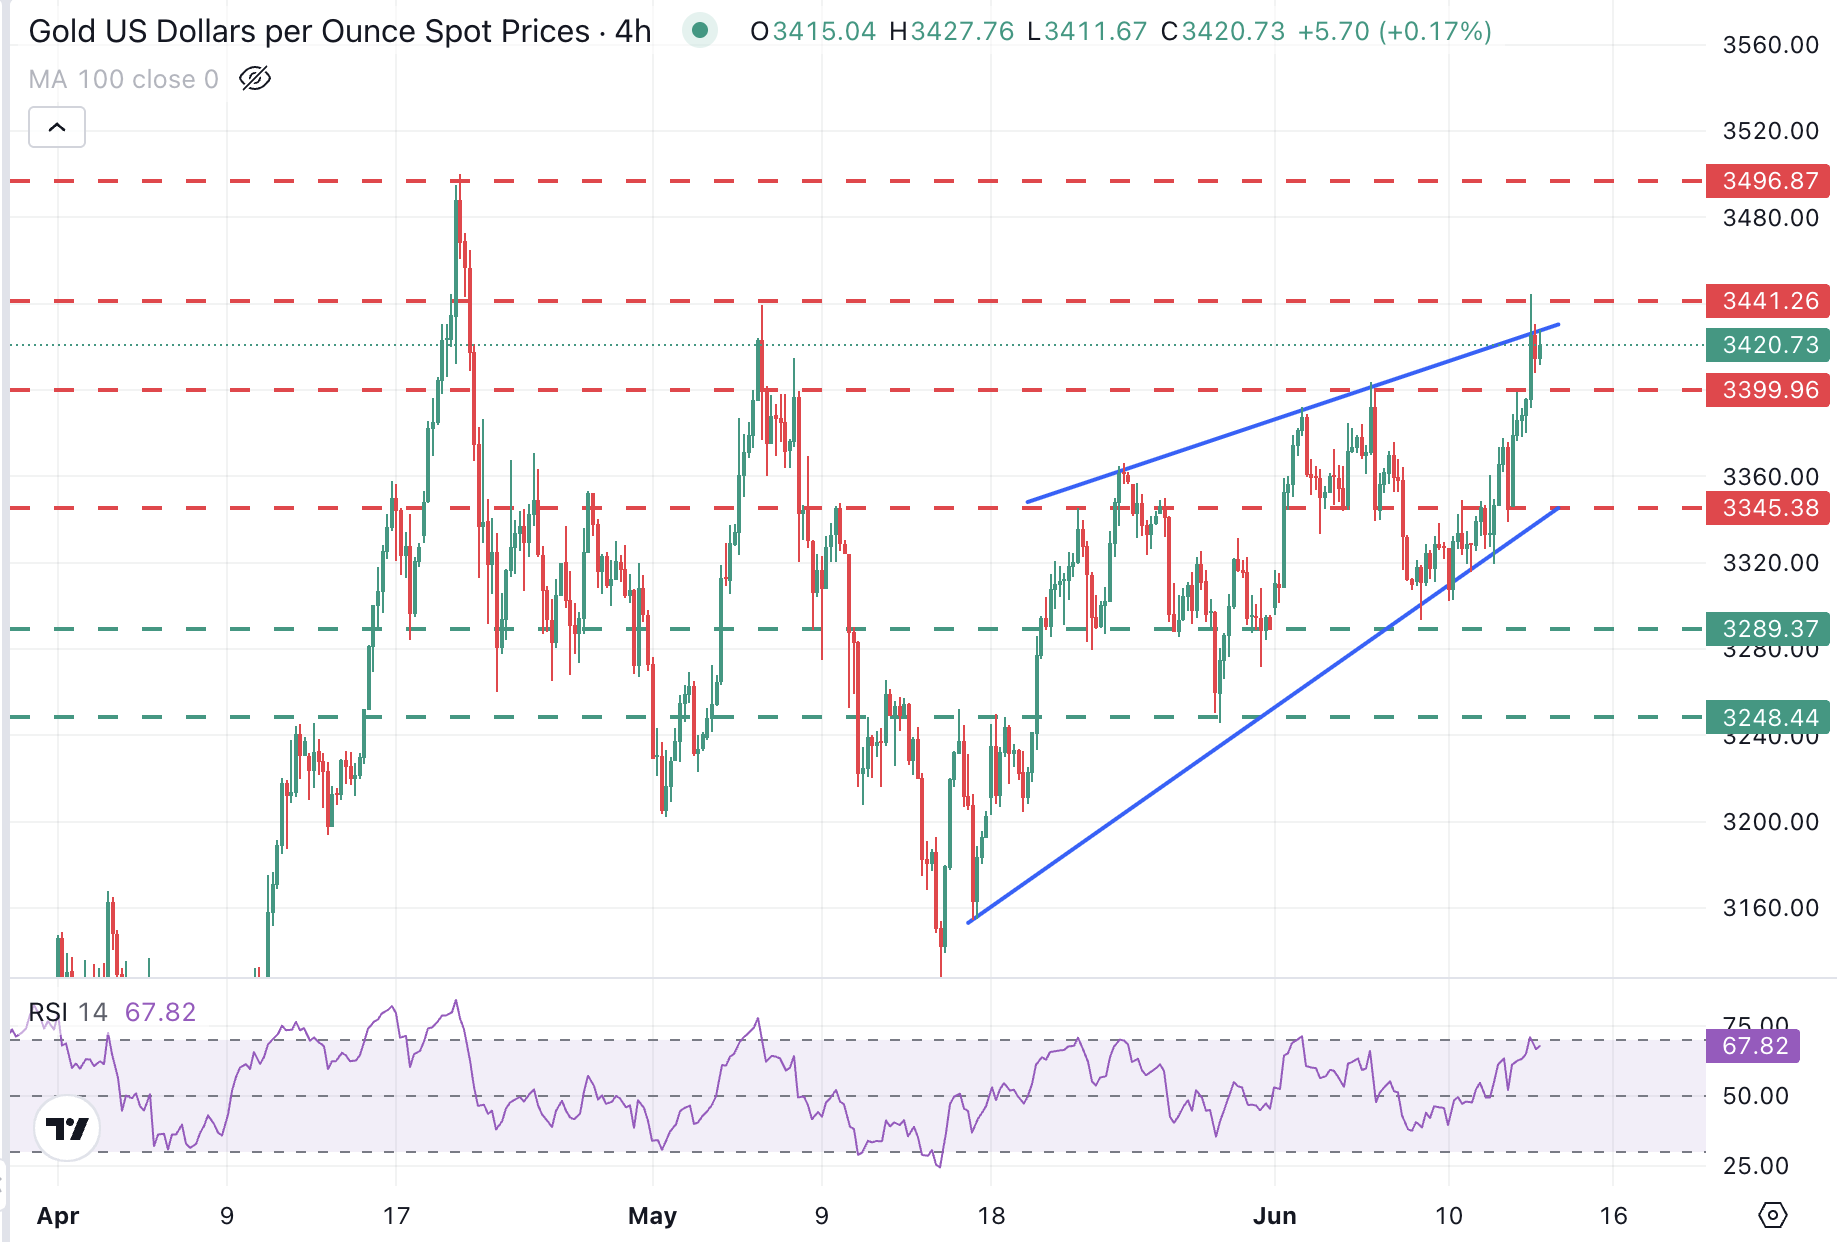Collapse the indicator legend with the chevron
This screenshot has width=1838, height=1242.
57,128
